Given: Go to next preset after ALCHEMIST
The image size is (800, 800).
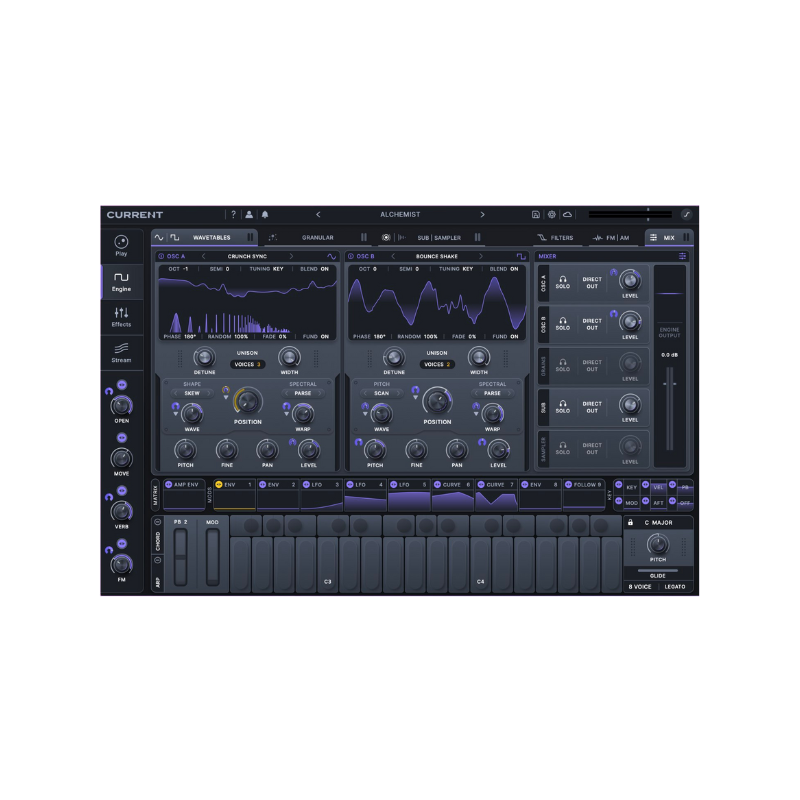Looking at the screenshot, I should (x=482, y=214).
